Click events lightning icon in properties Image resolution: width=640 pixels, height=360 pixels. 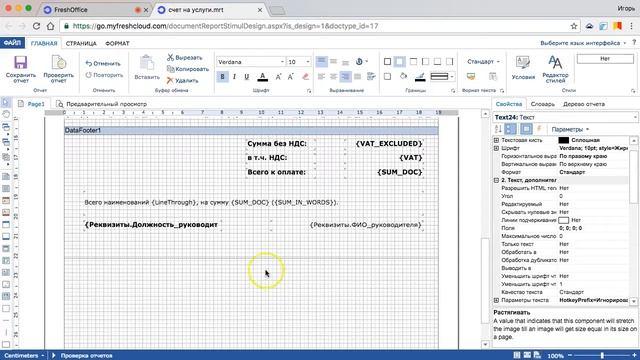tap(539, 129)
